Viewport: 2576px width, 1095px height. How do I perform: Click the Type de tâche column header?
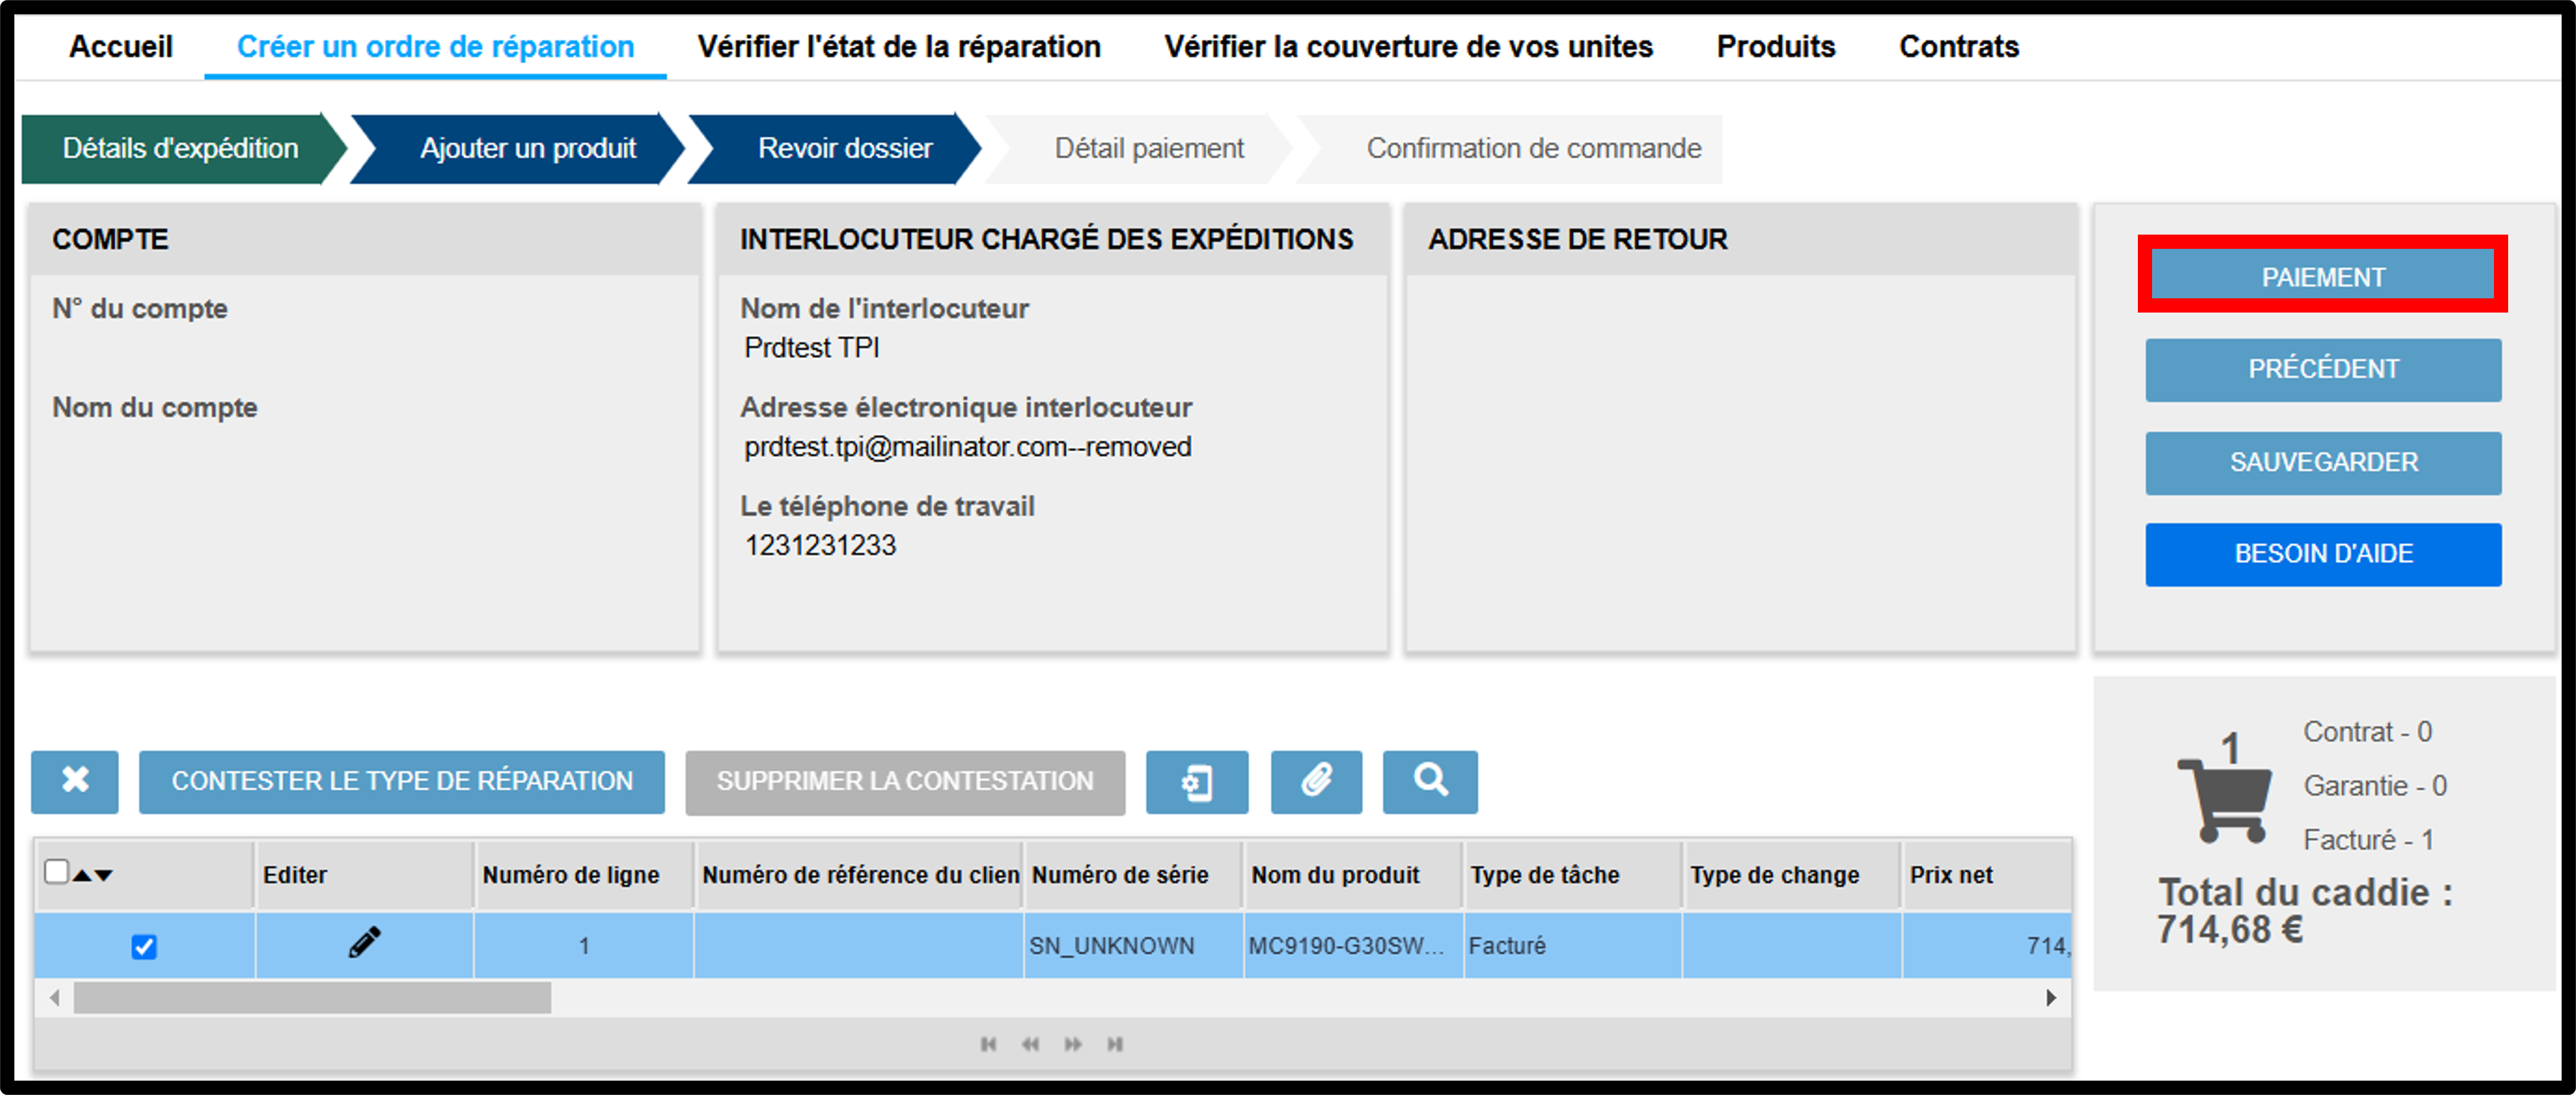[1573, 875]
